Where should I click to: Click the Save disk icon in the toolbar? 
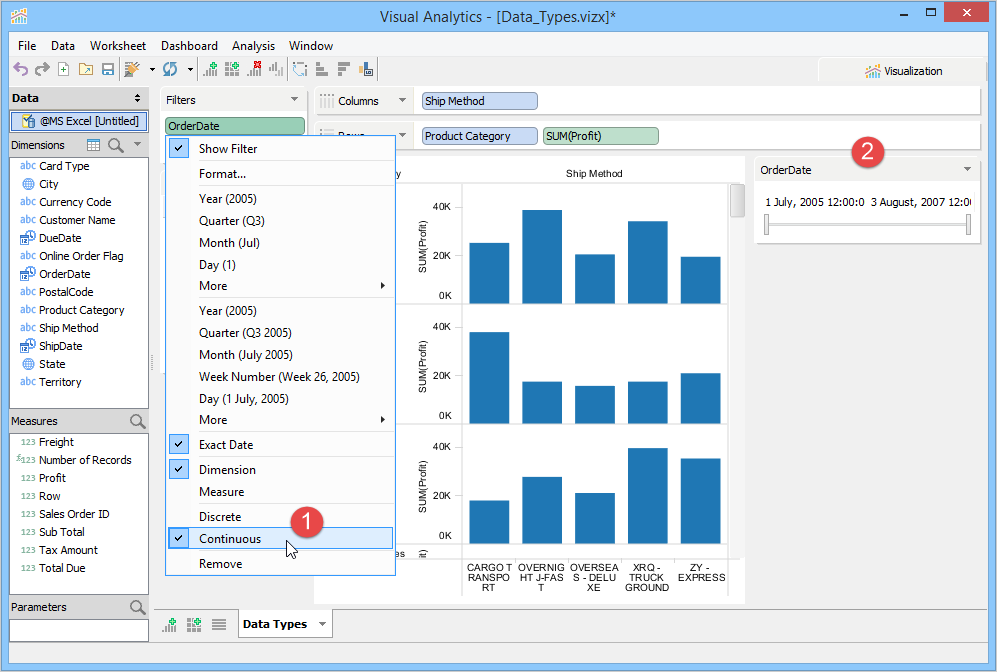[107, 70]
